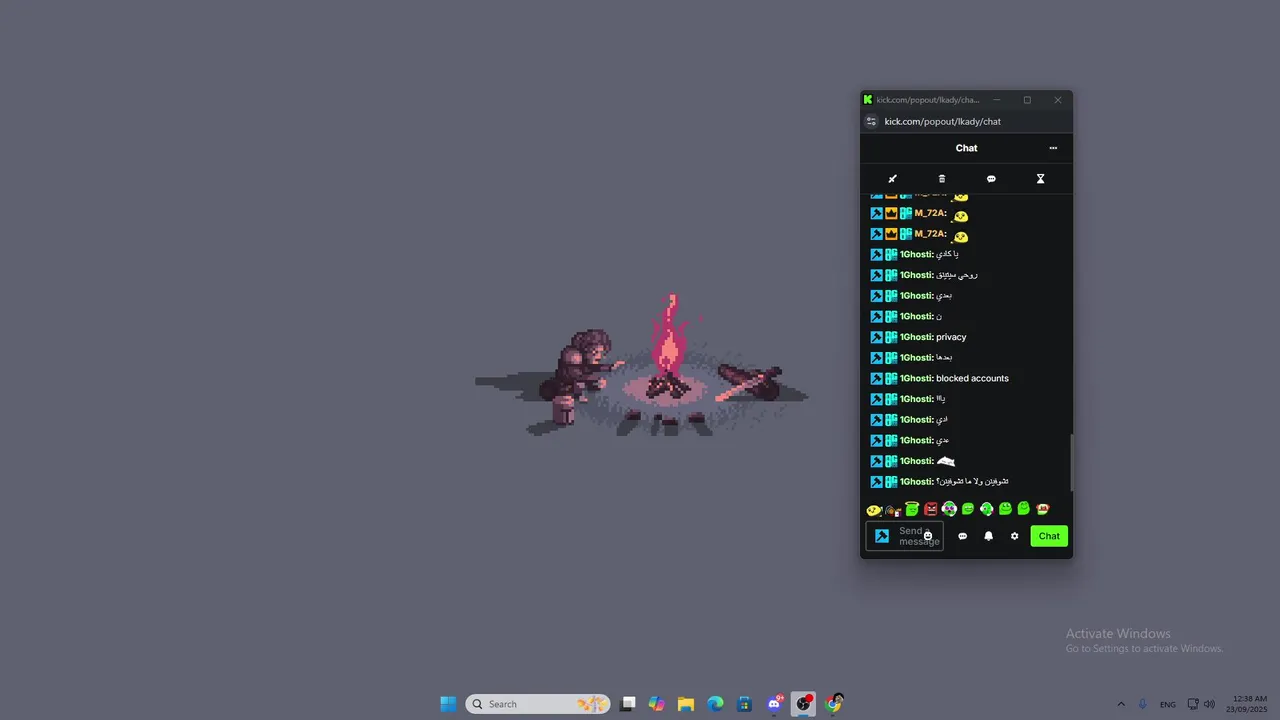Click the ENG language indicator
The width and height of the screenshot is (1280, 720).
1168,704
